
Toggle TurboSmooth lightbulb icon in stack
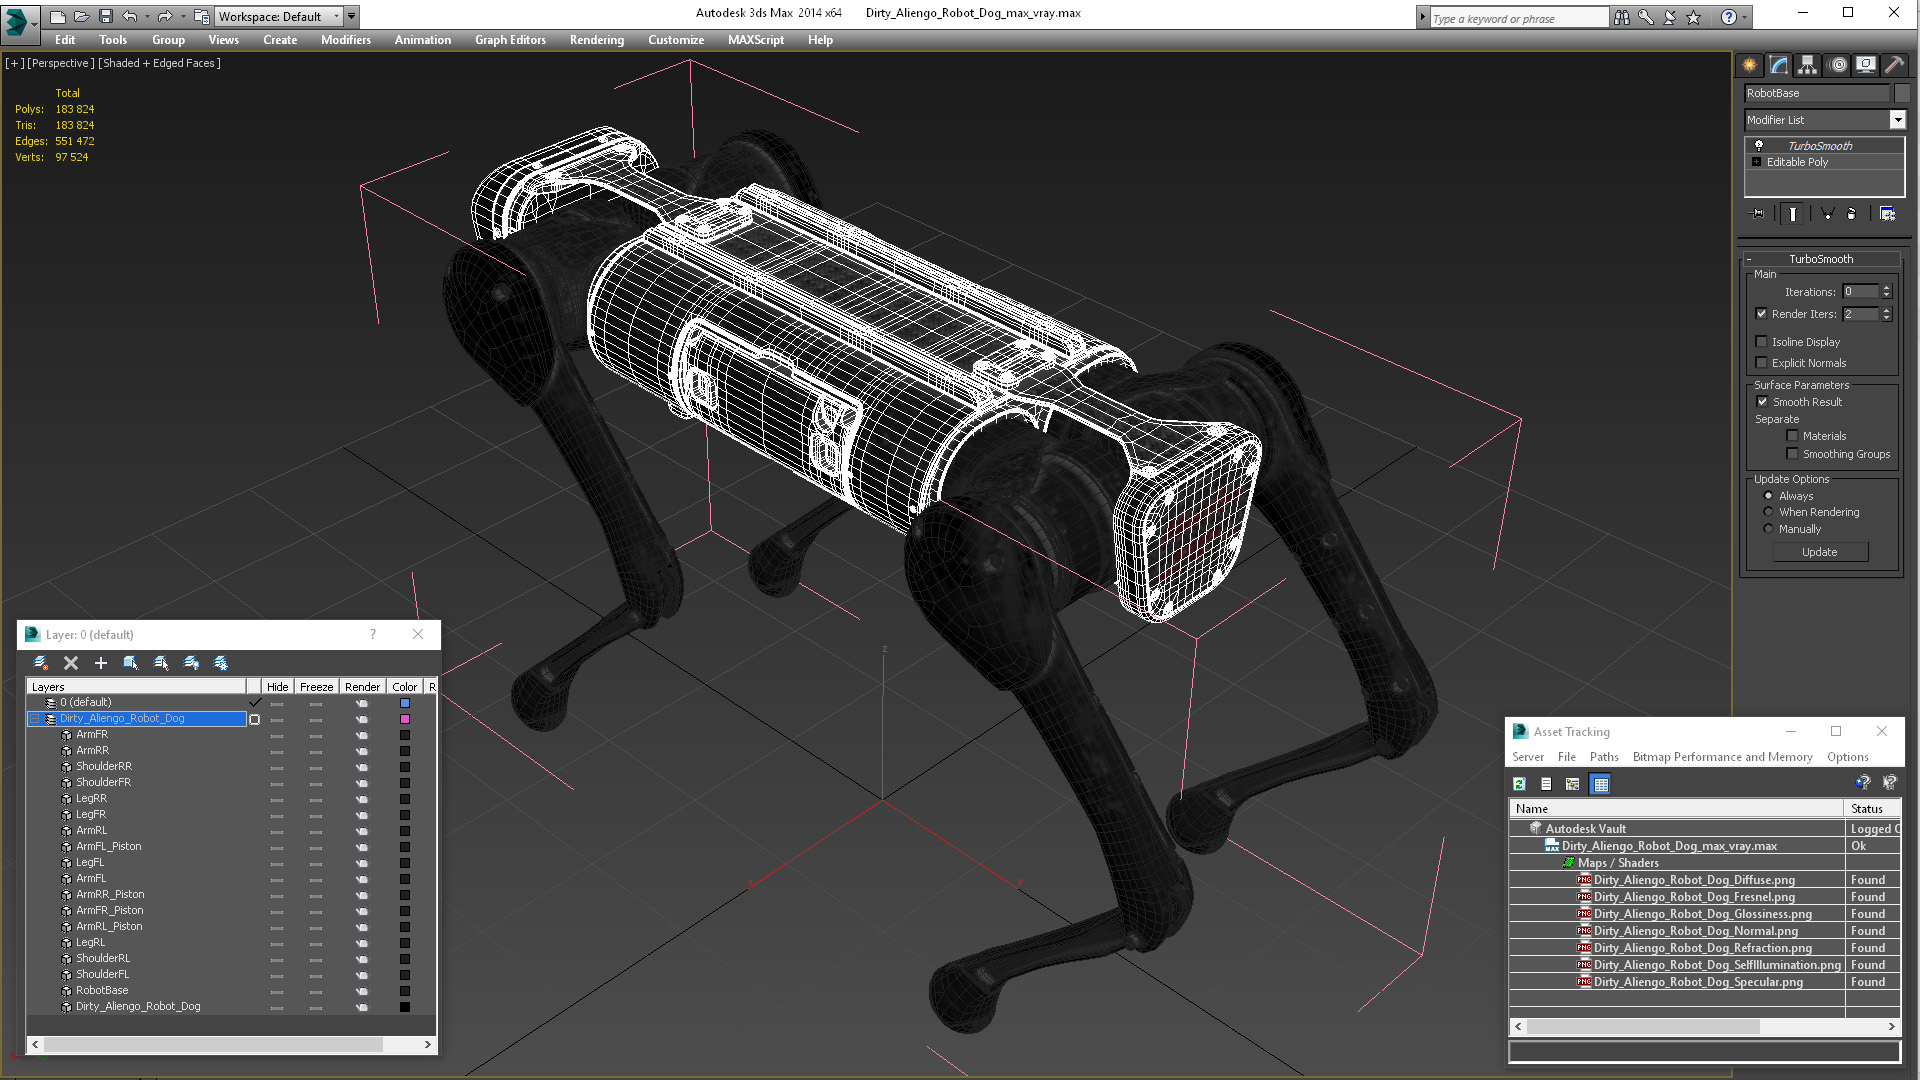point(1759,146)
